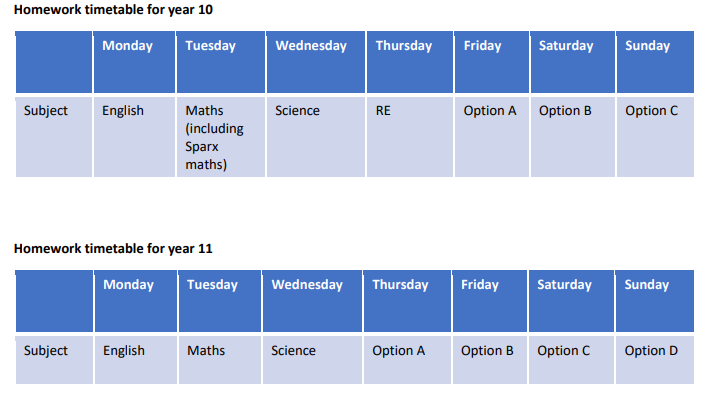Click the Option C cell under Sunday in year 10
Image resolution: width=714 pixels, height=396 pixels.
pyautogui.click(x=655, y=137)
